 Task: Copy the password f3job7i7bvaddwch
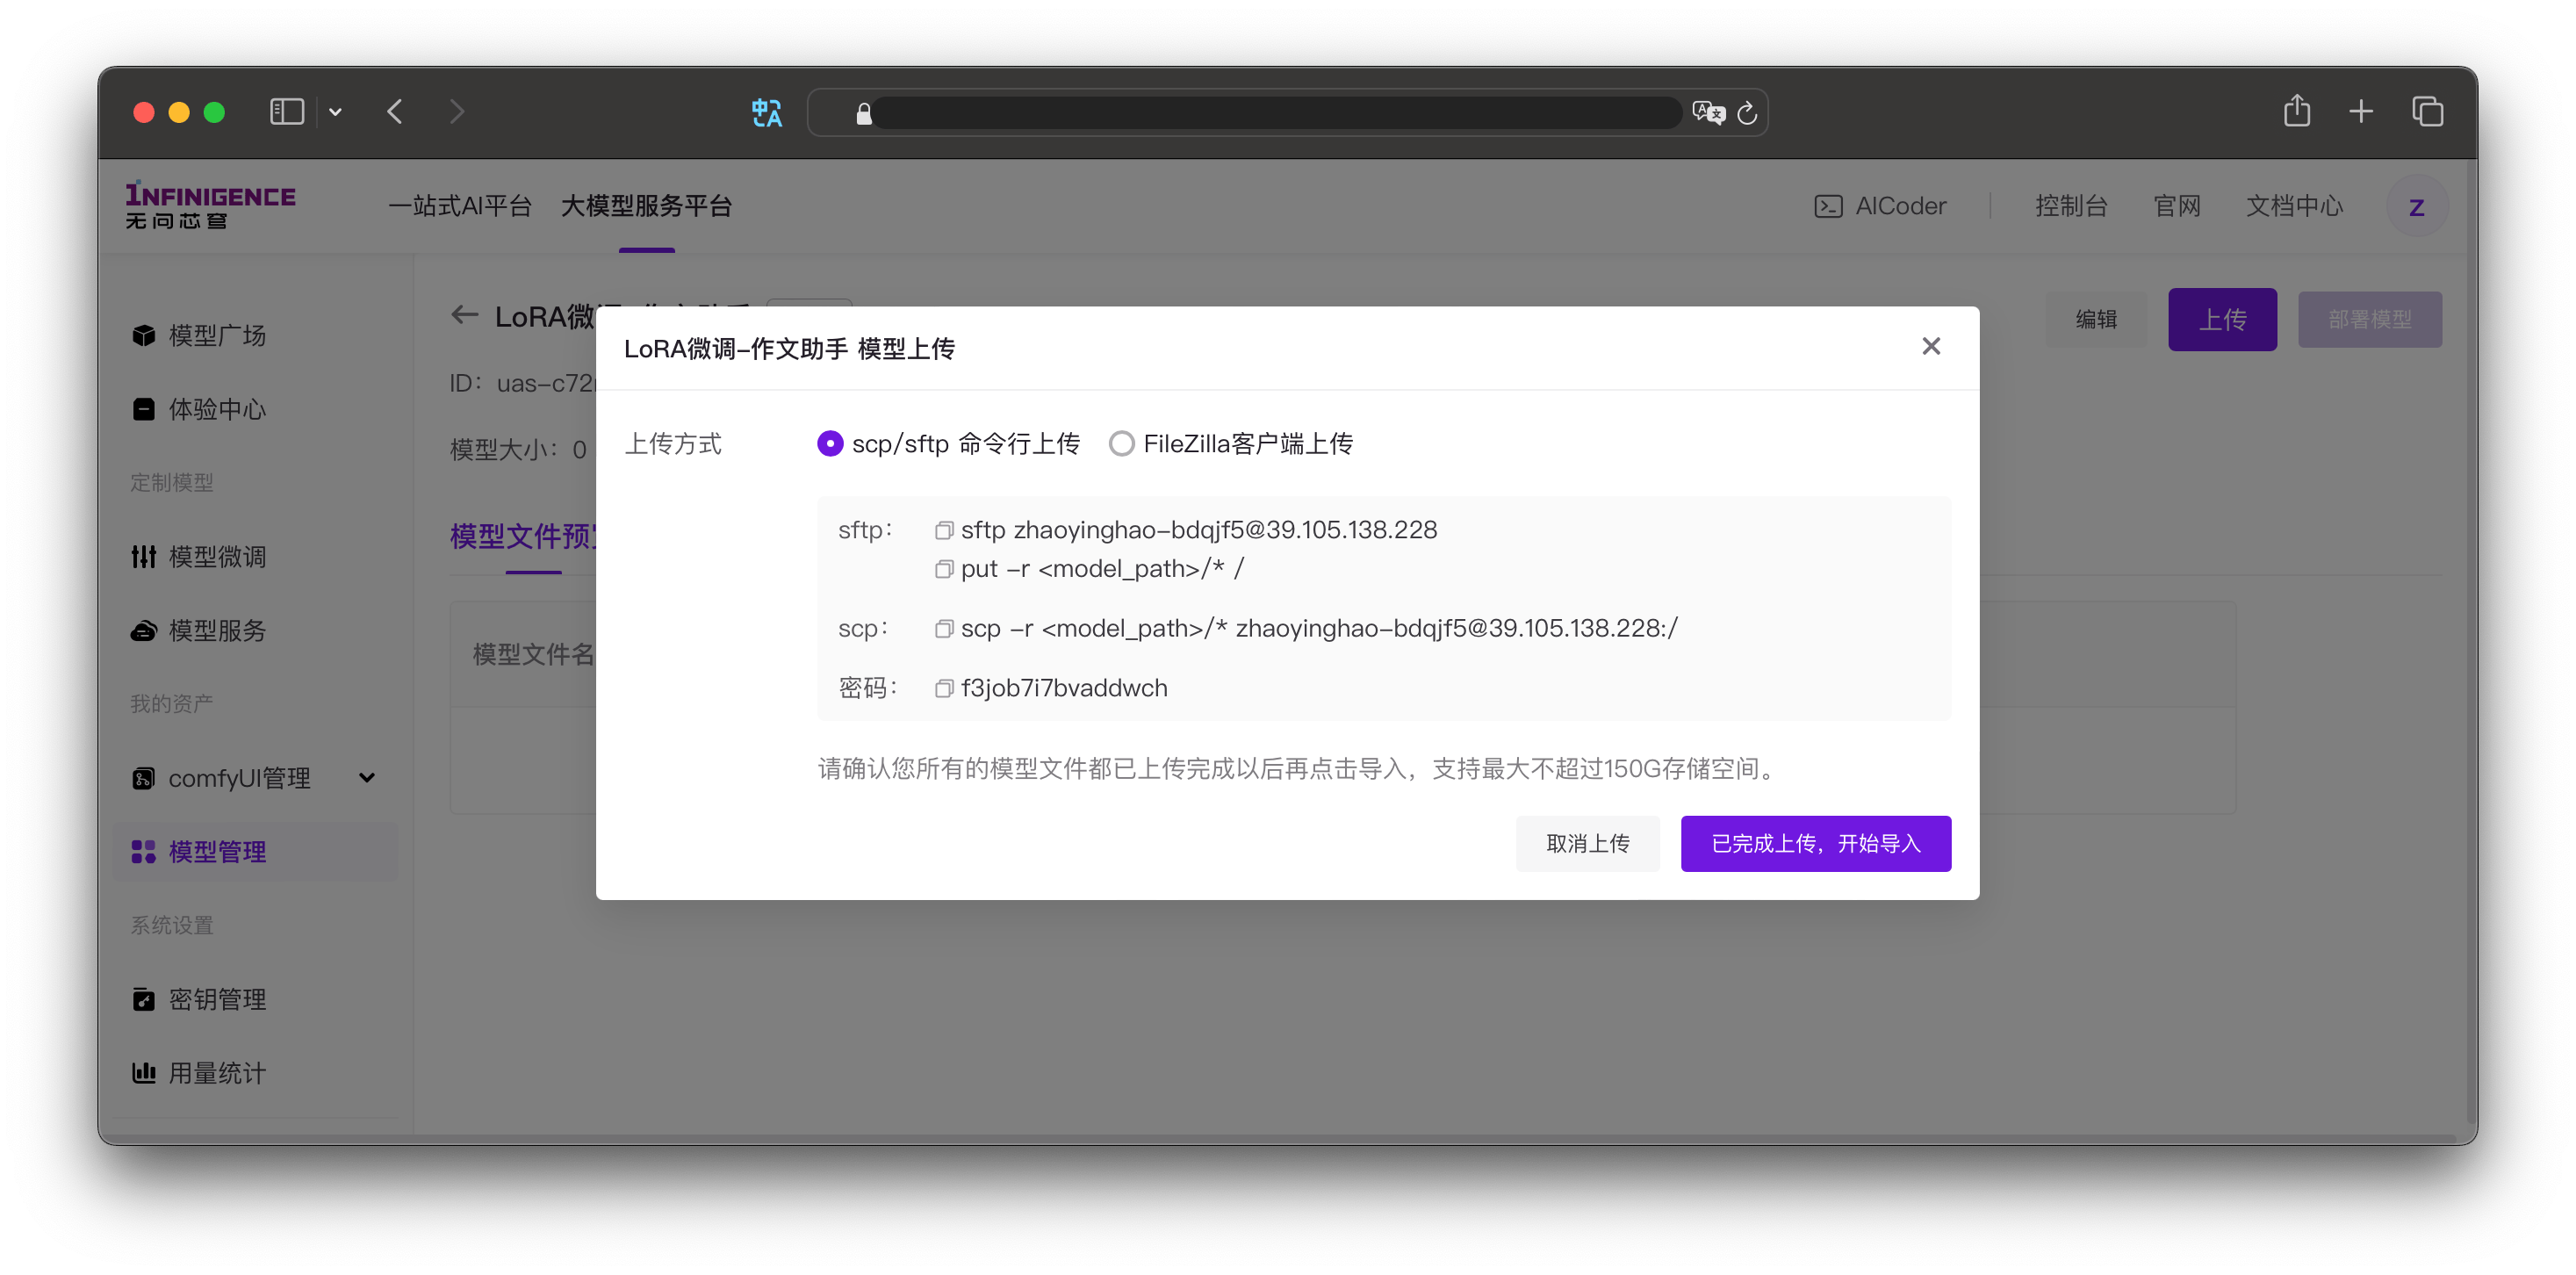tap(943, 688)
